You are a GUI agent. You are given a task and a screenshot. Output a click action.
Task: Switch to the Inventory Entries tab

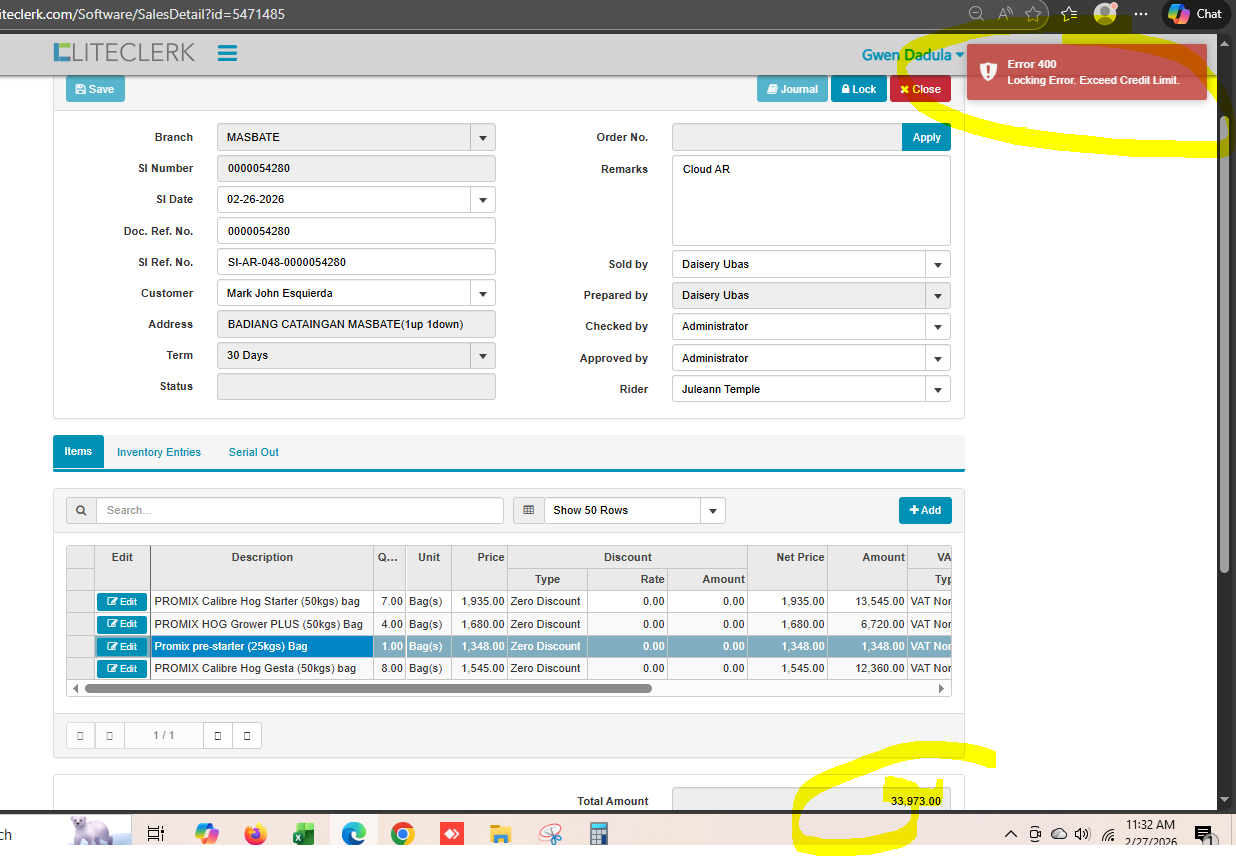(x=159, y=452)
